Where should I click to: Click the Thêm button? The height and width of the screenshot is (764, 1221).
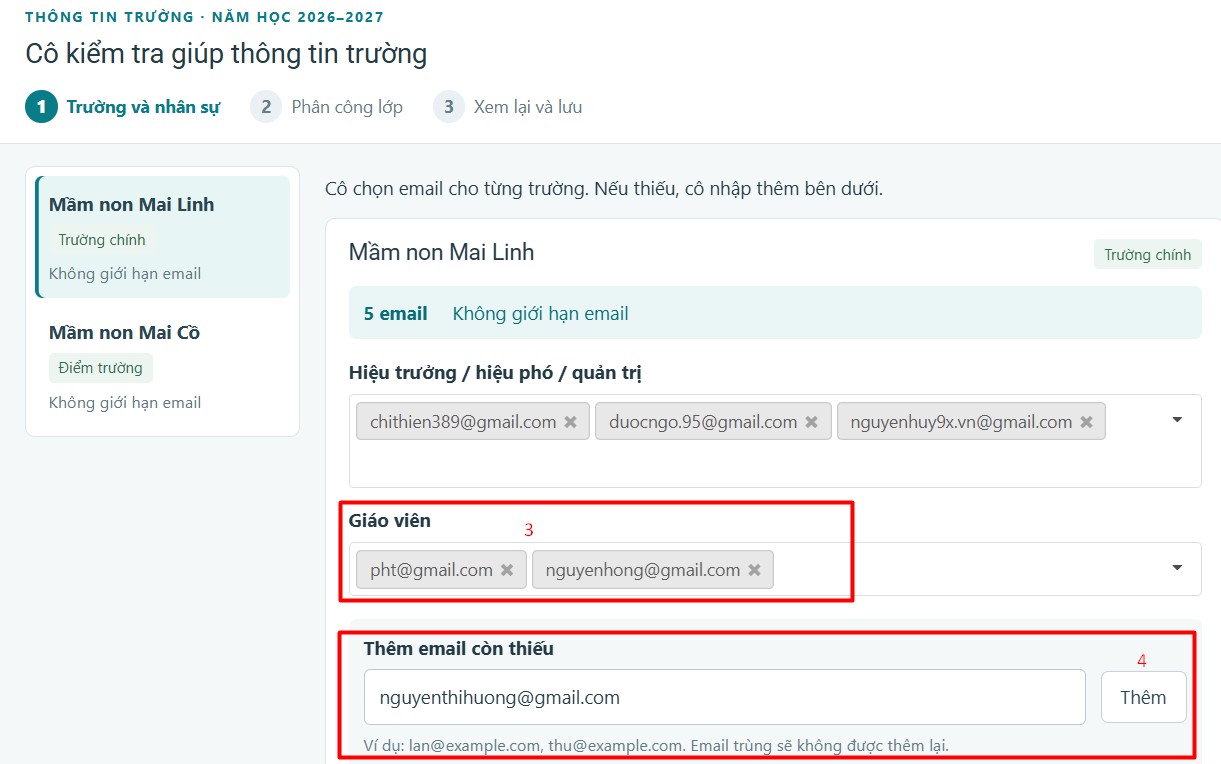(1143, 697)
